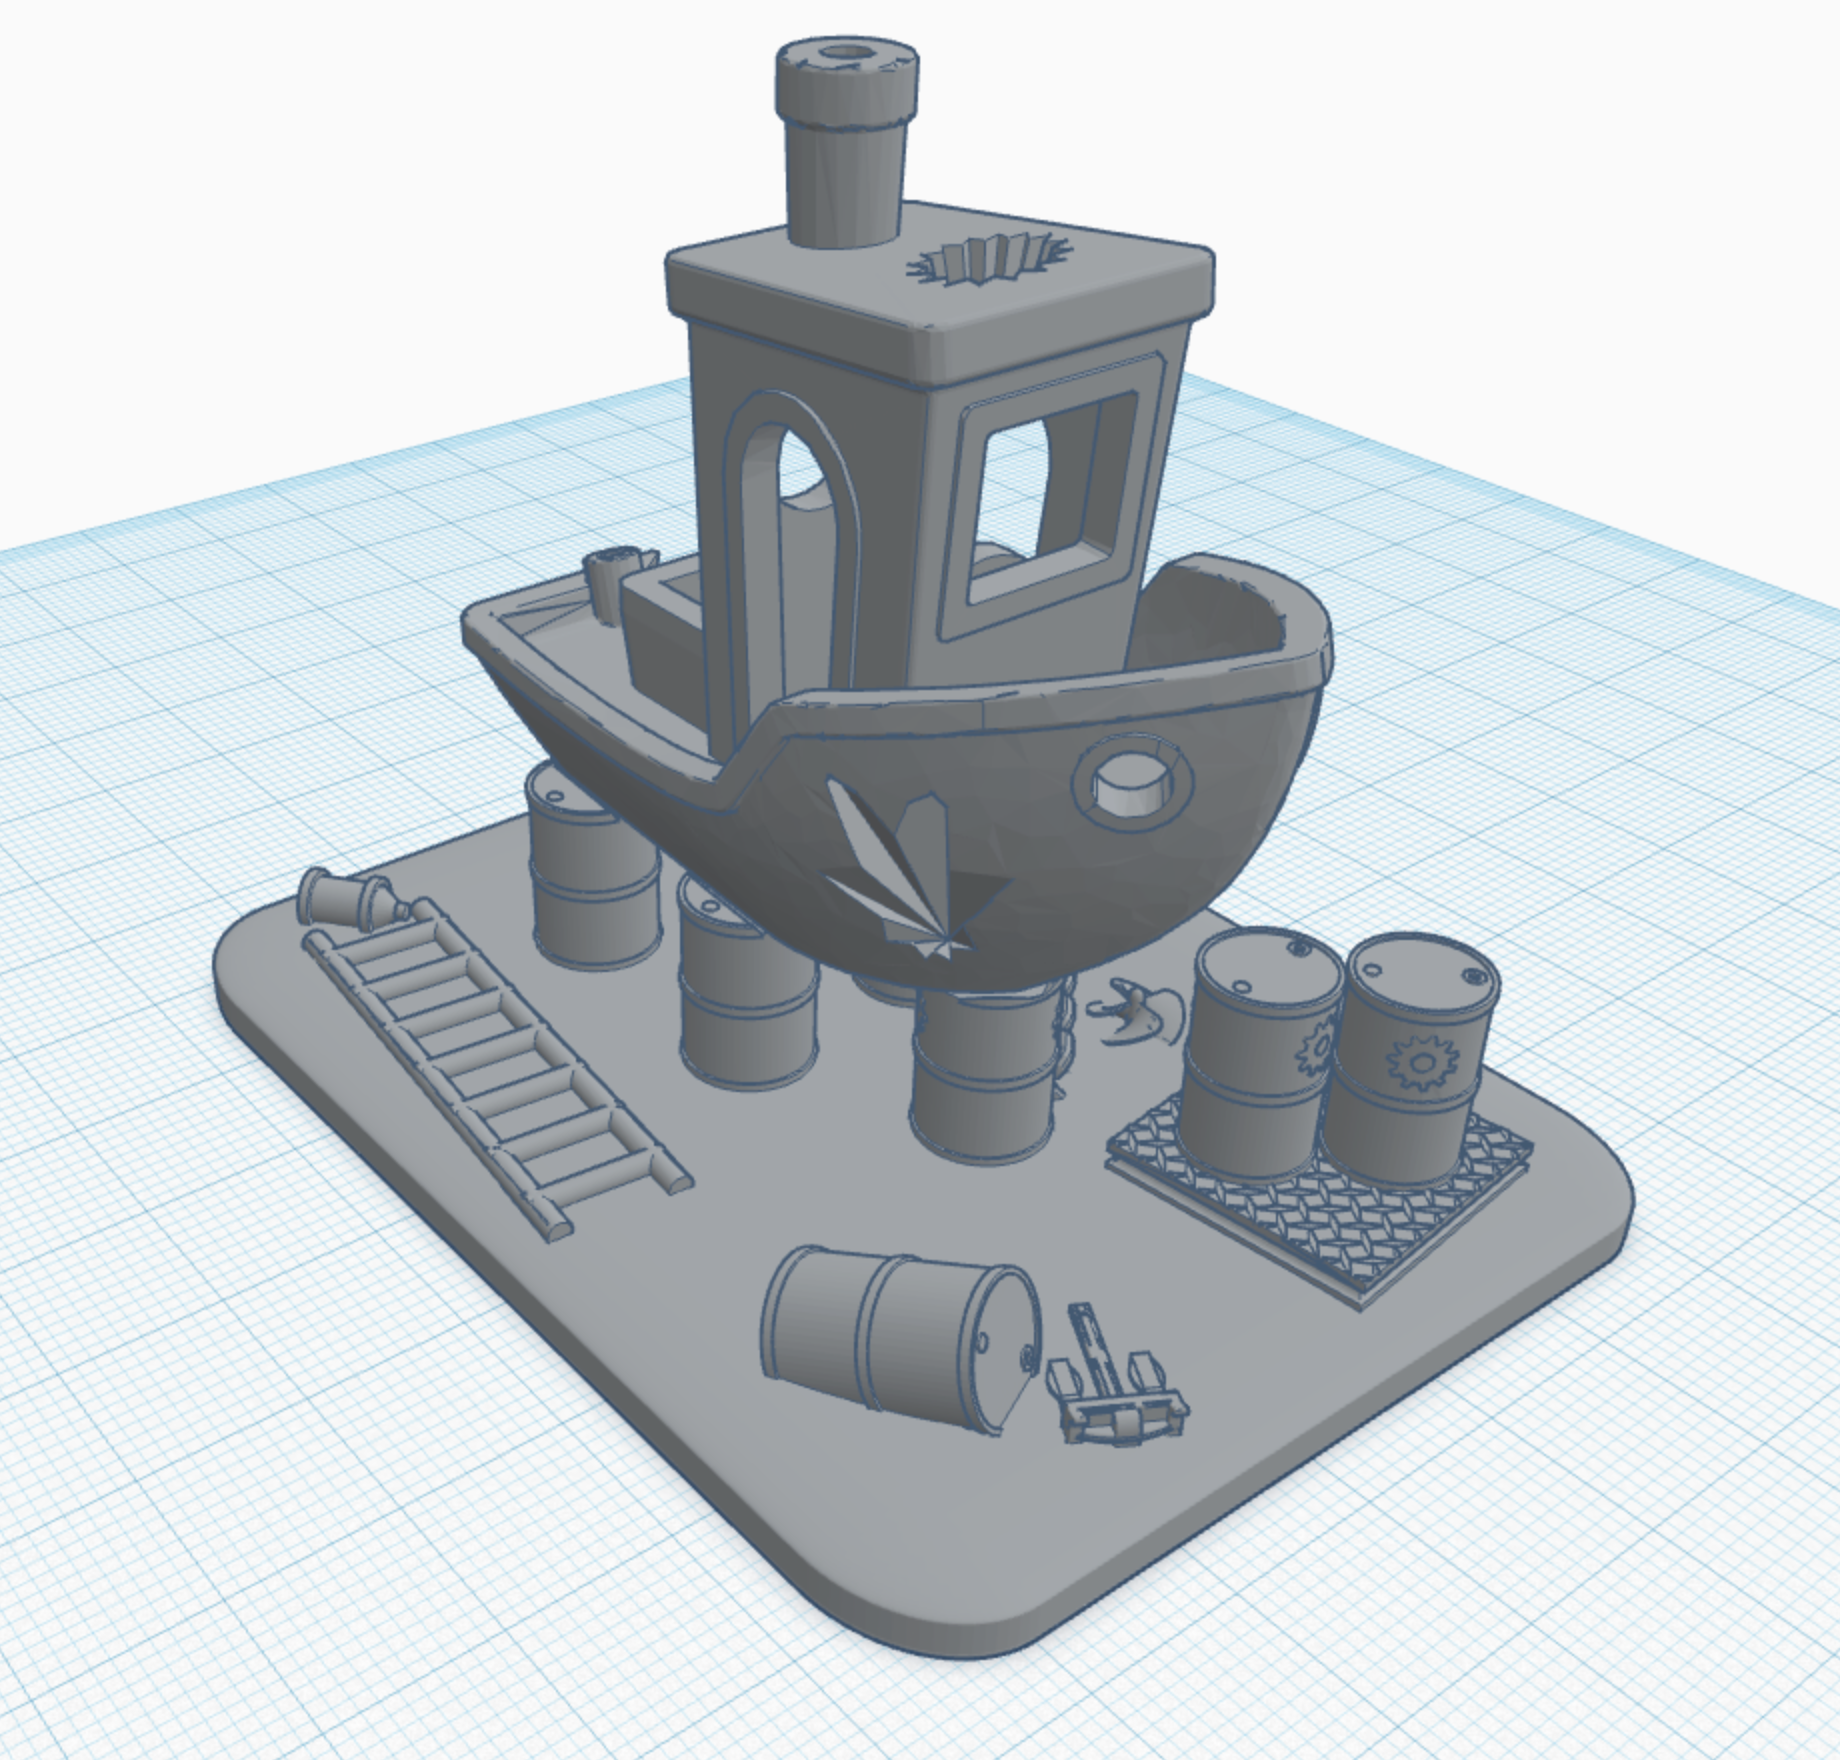This screenshot has height=1760, width=1840.
Task: Click the propeller lying beside the hull
Action: tap(1138, 1012)
